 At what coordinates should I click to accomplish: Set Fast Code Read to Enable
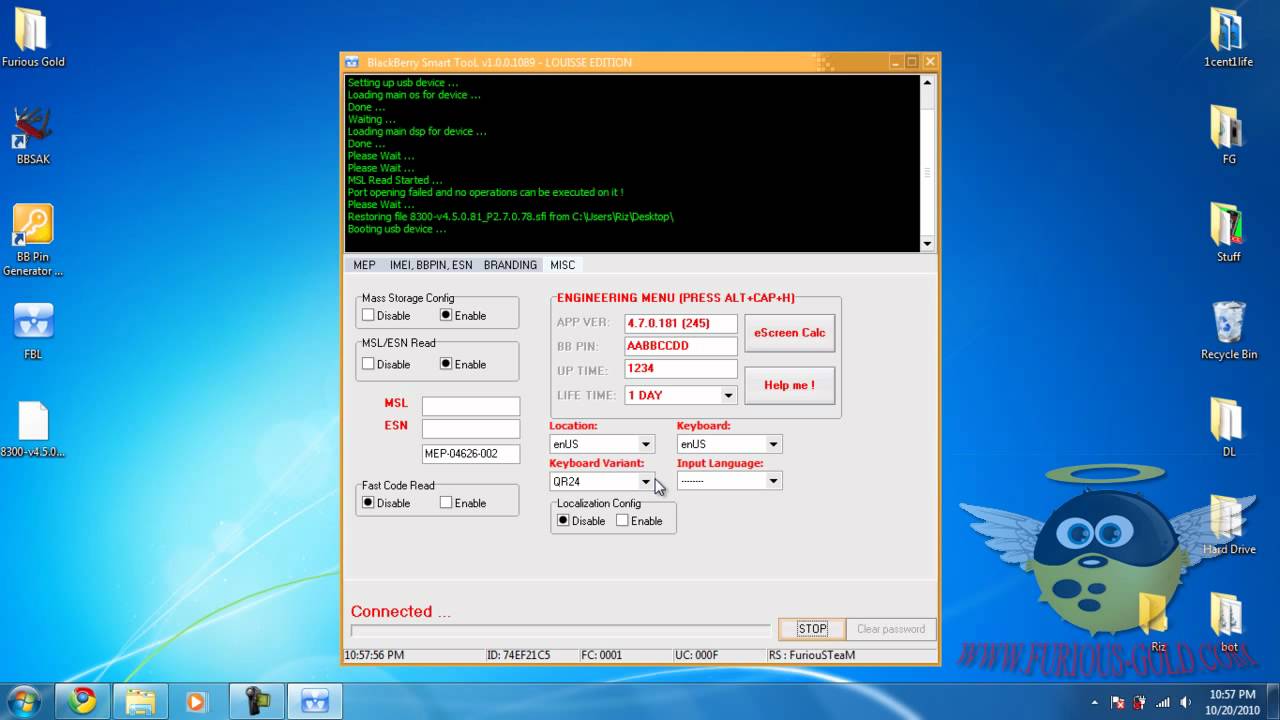point(446,503)
